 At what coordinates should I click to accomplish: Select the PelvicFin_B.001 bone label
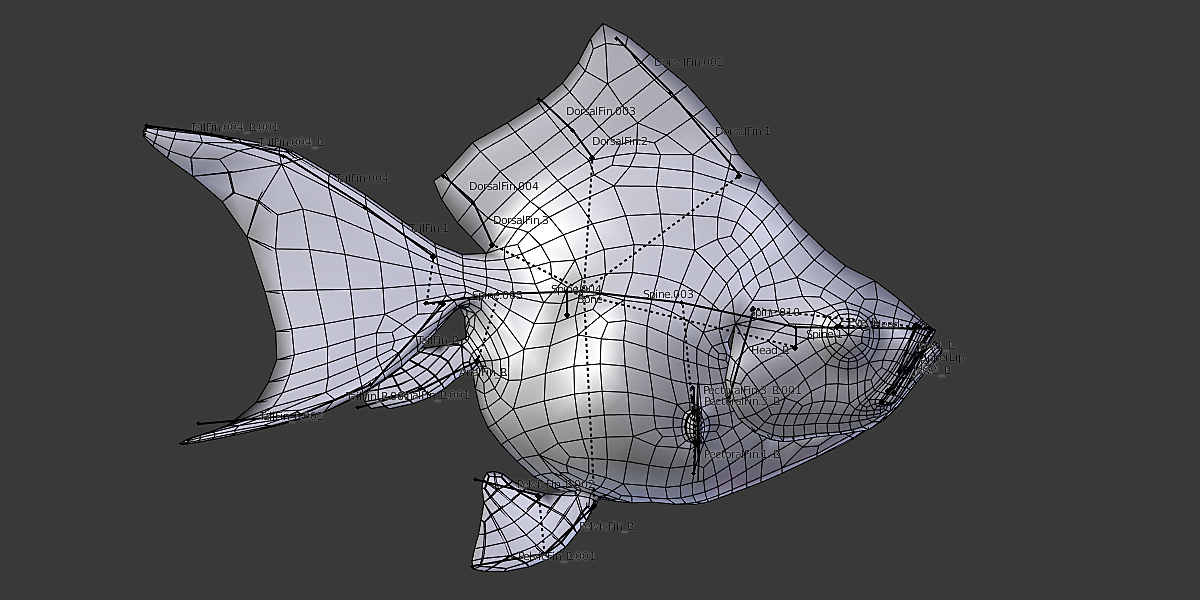556,556
